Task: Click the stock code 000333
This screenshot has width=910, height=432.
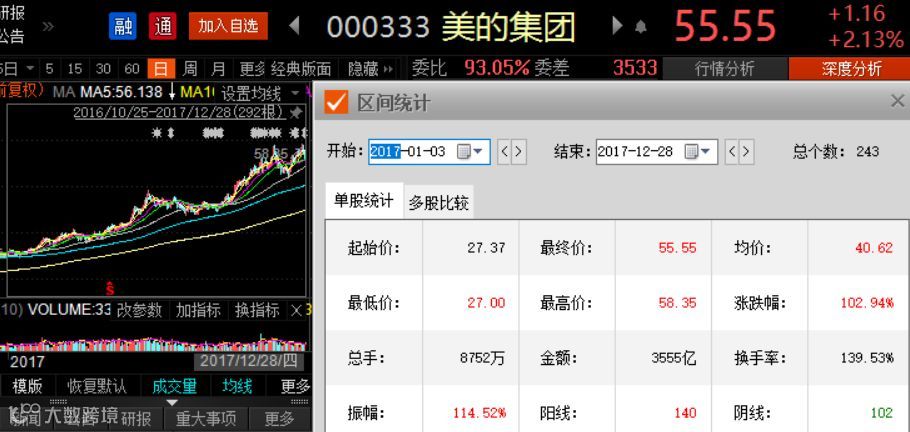Action: 378,27
